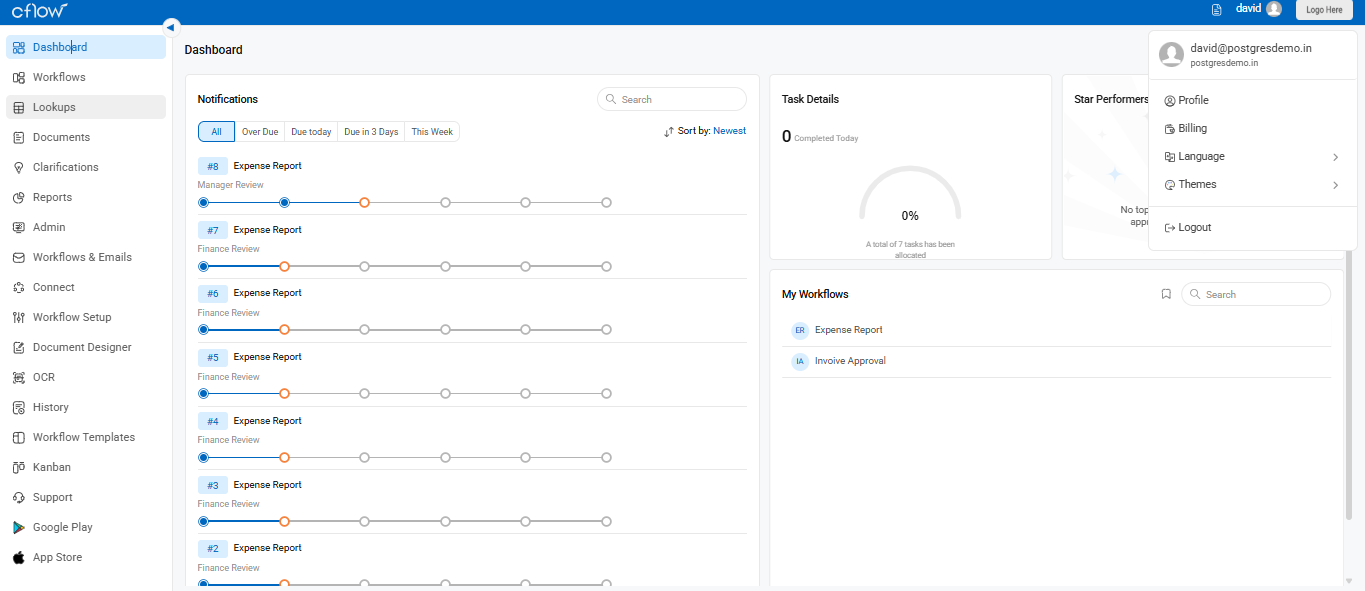Open the Expense Report workflow link

coord(848,330)
